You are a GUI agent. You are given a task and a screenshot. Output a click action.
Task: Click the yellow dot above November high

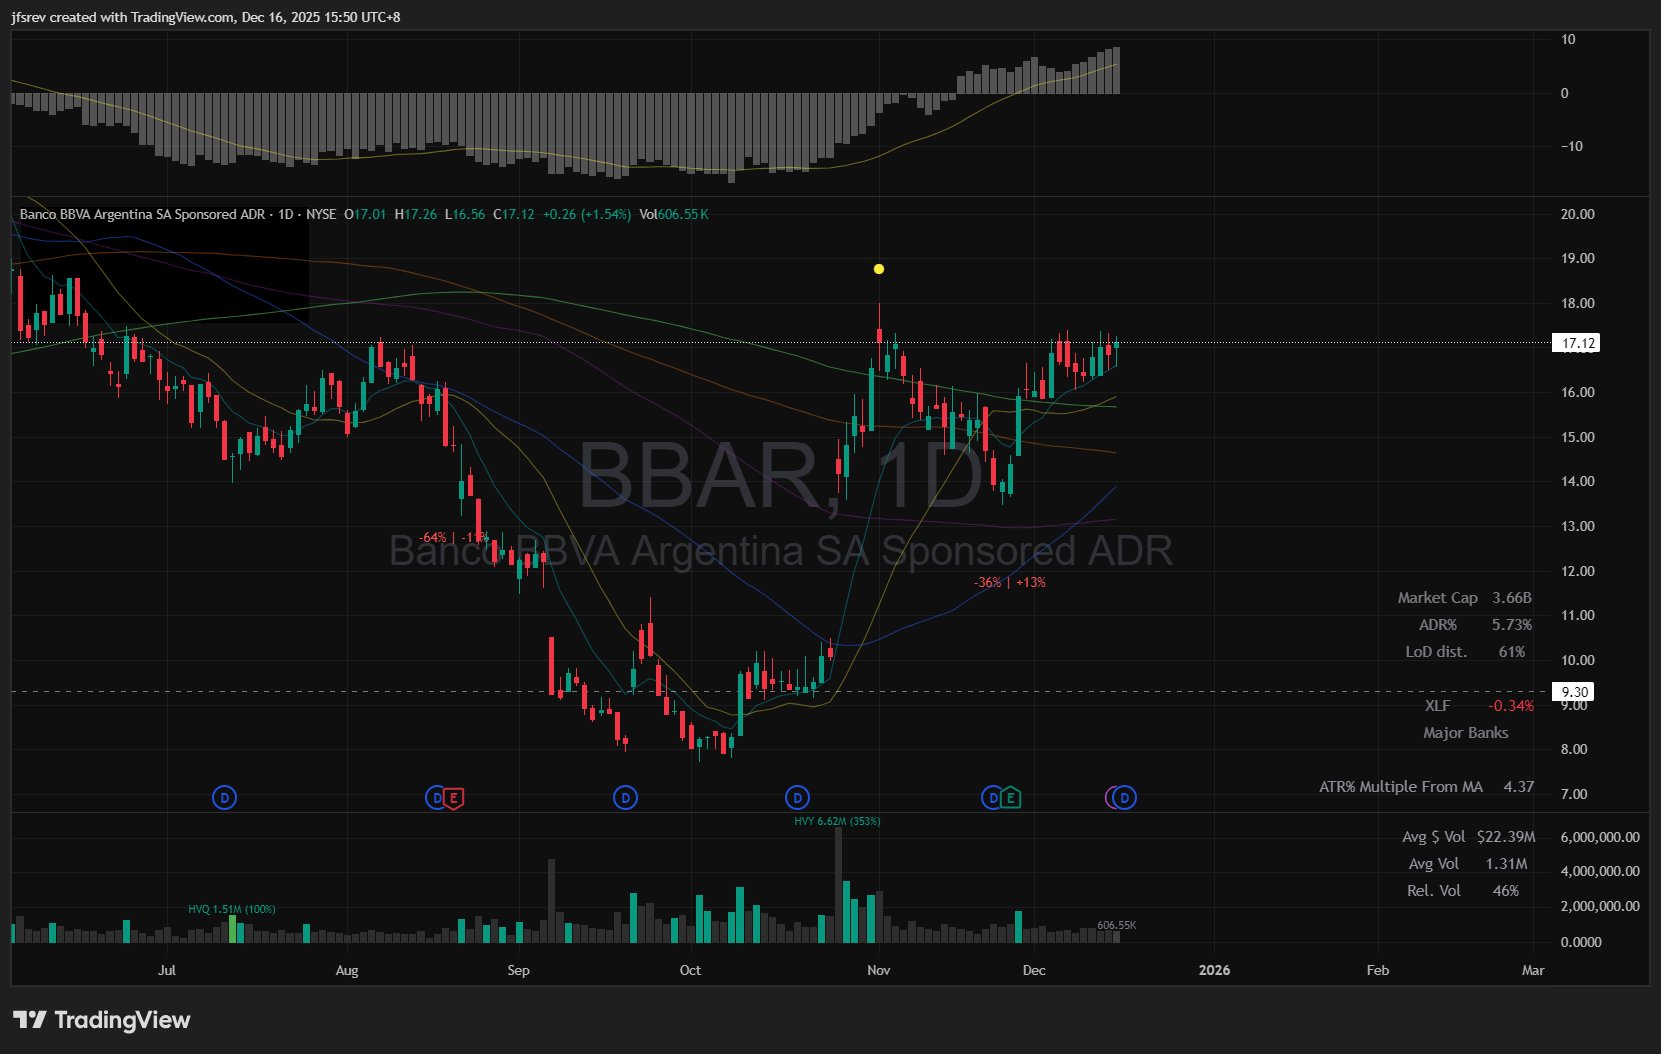879,269
